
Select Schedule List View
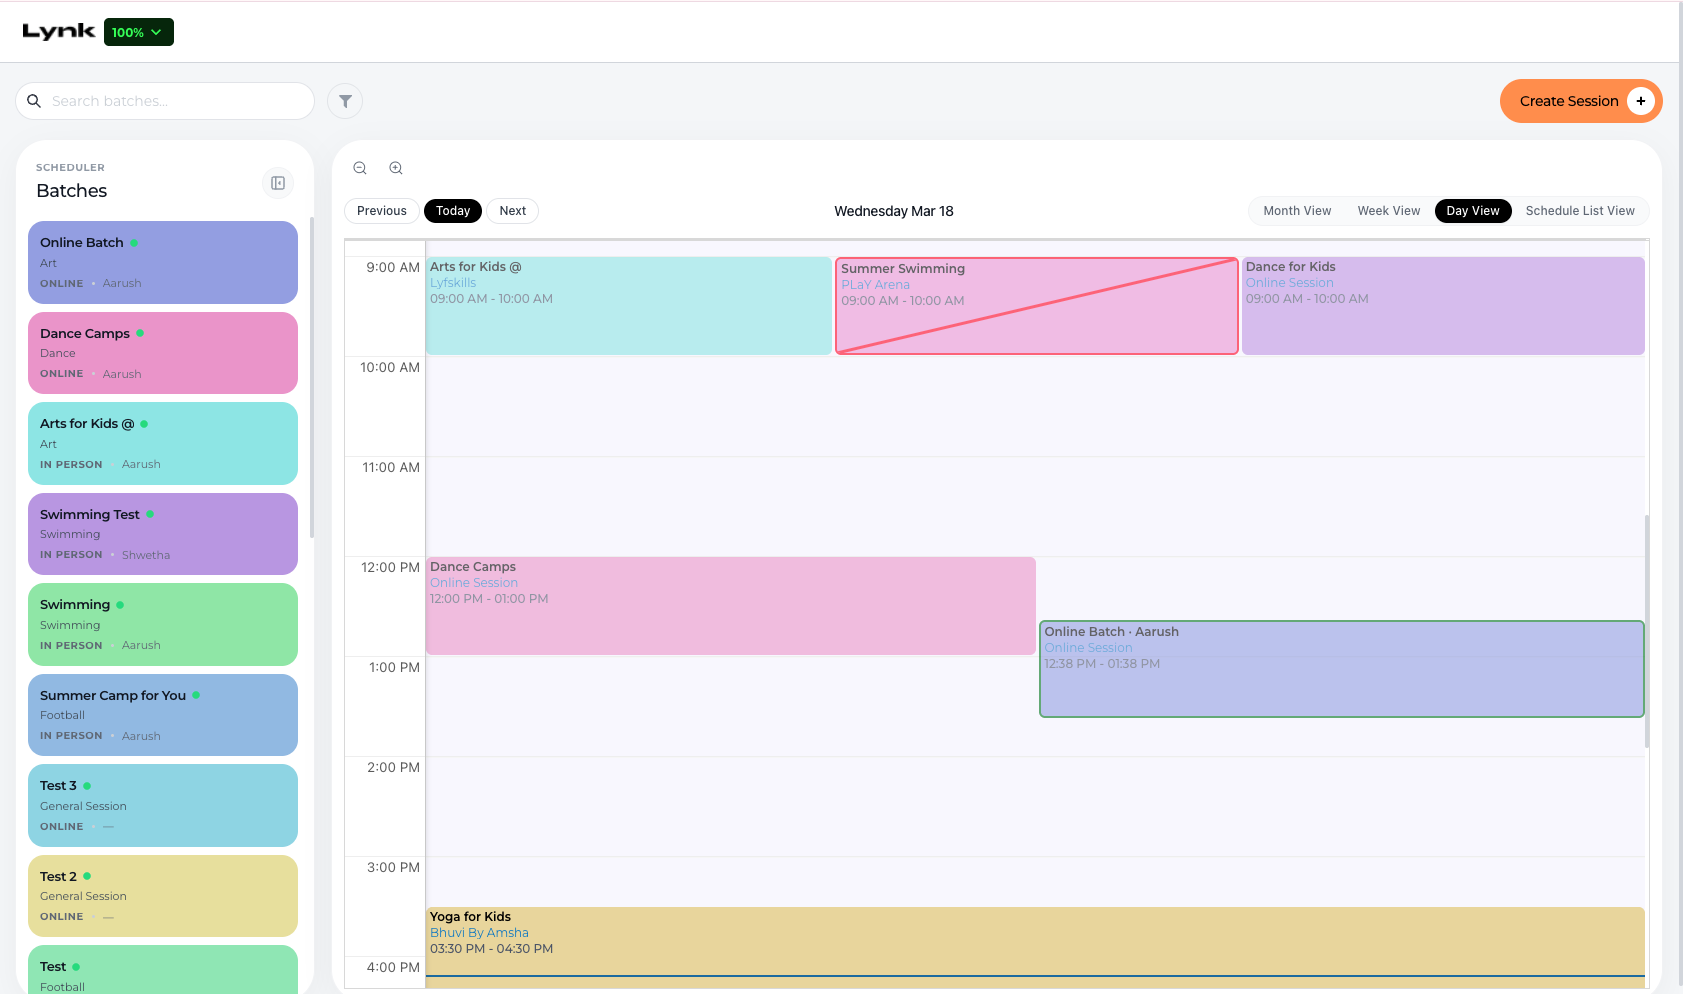1580,211
